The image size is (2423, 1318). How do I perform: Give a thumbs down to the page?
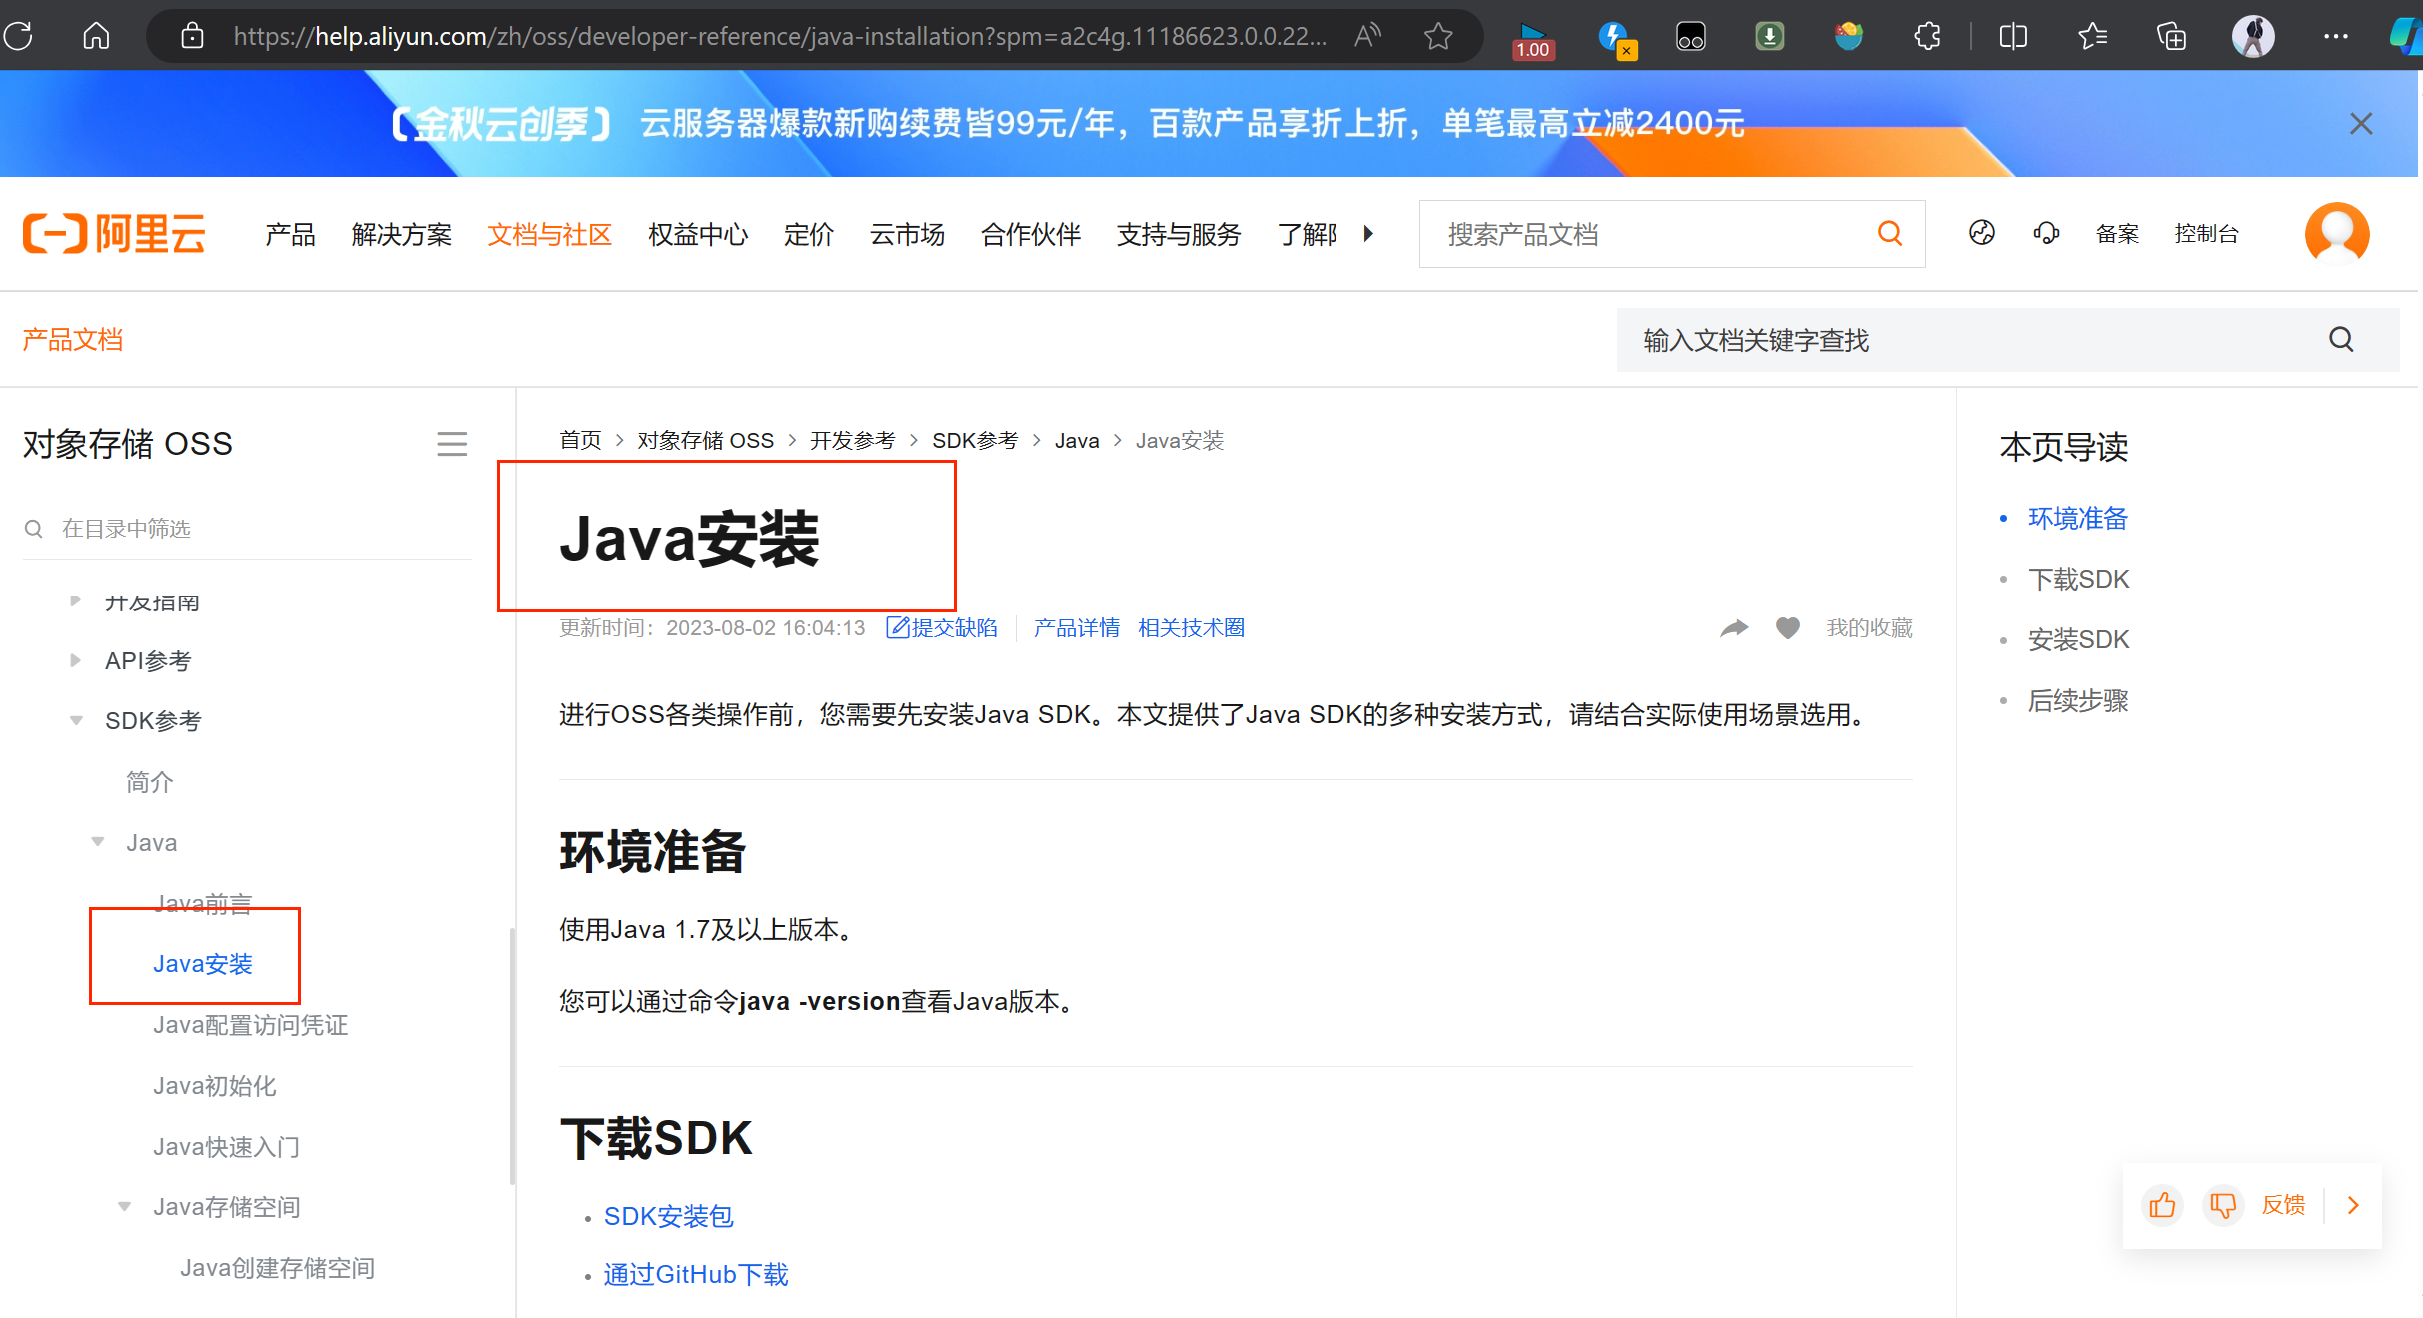point(2222,1205)
